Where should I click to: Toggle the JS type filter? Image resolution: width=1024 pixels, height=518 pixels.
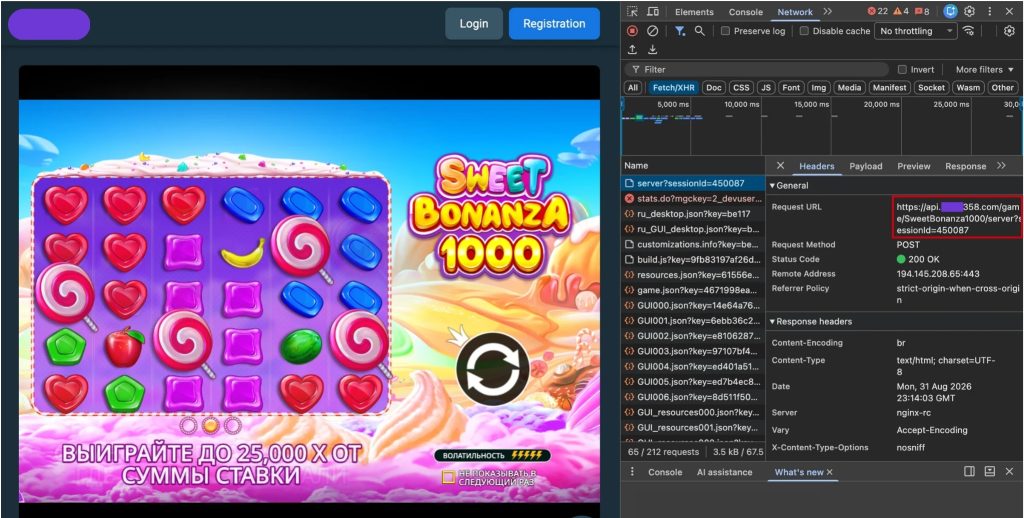pos(766,88)
